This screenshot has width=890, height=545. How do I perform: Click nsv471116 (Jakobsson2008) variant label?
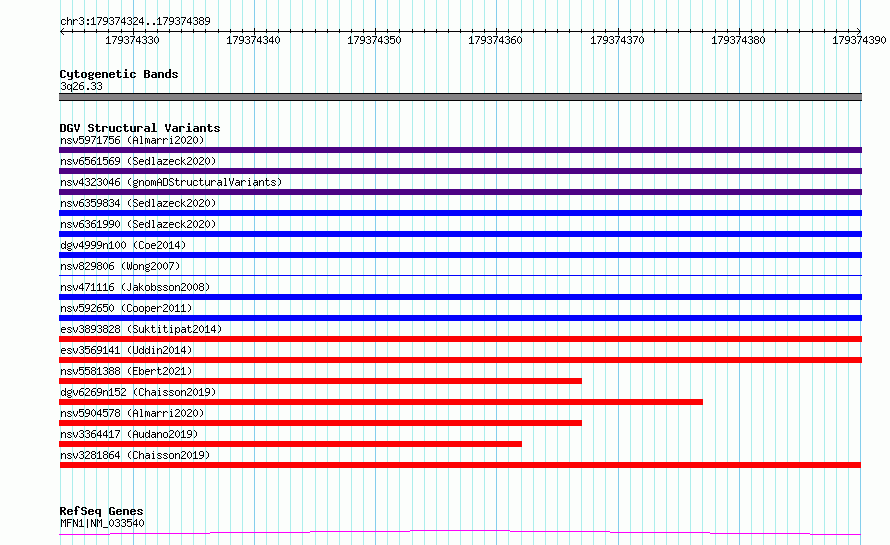tap(135, 287)
